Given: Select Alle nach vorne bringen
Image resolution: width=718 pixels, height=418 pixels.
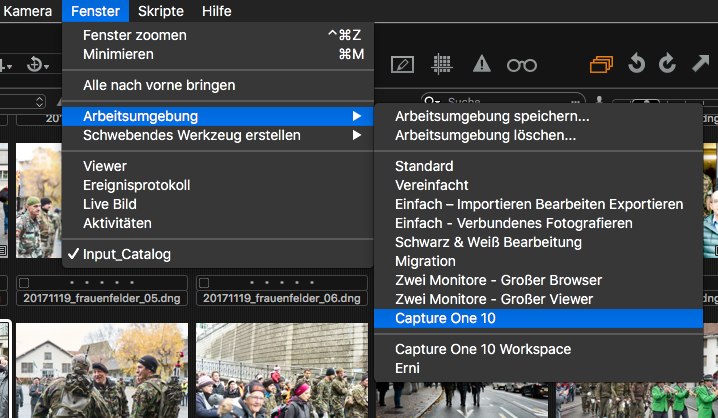Looking at the screenshot, I should point(218,85).
